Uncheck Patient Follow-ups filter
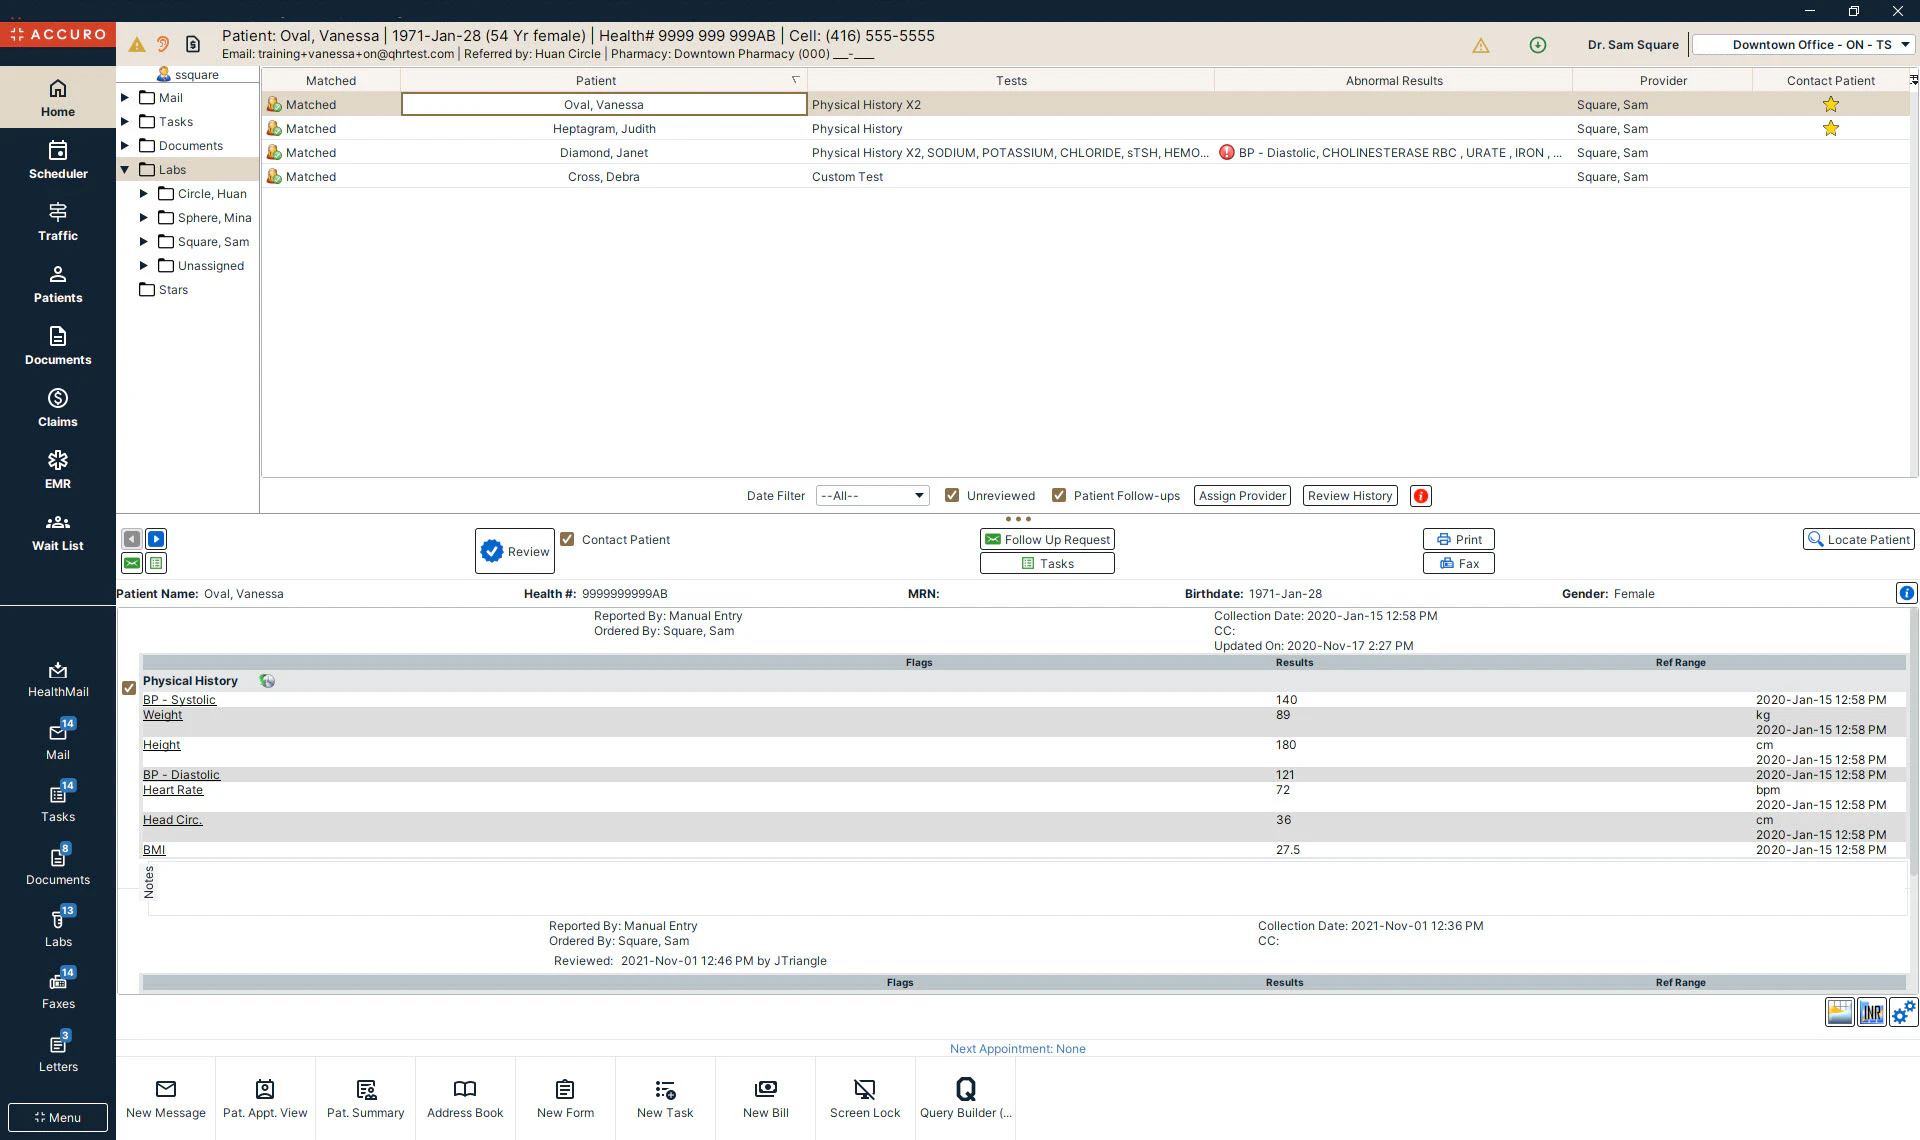1920x1140 pixels. [x=1059, y=494]
